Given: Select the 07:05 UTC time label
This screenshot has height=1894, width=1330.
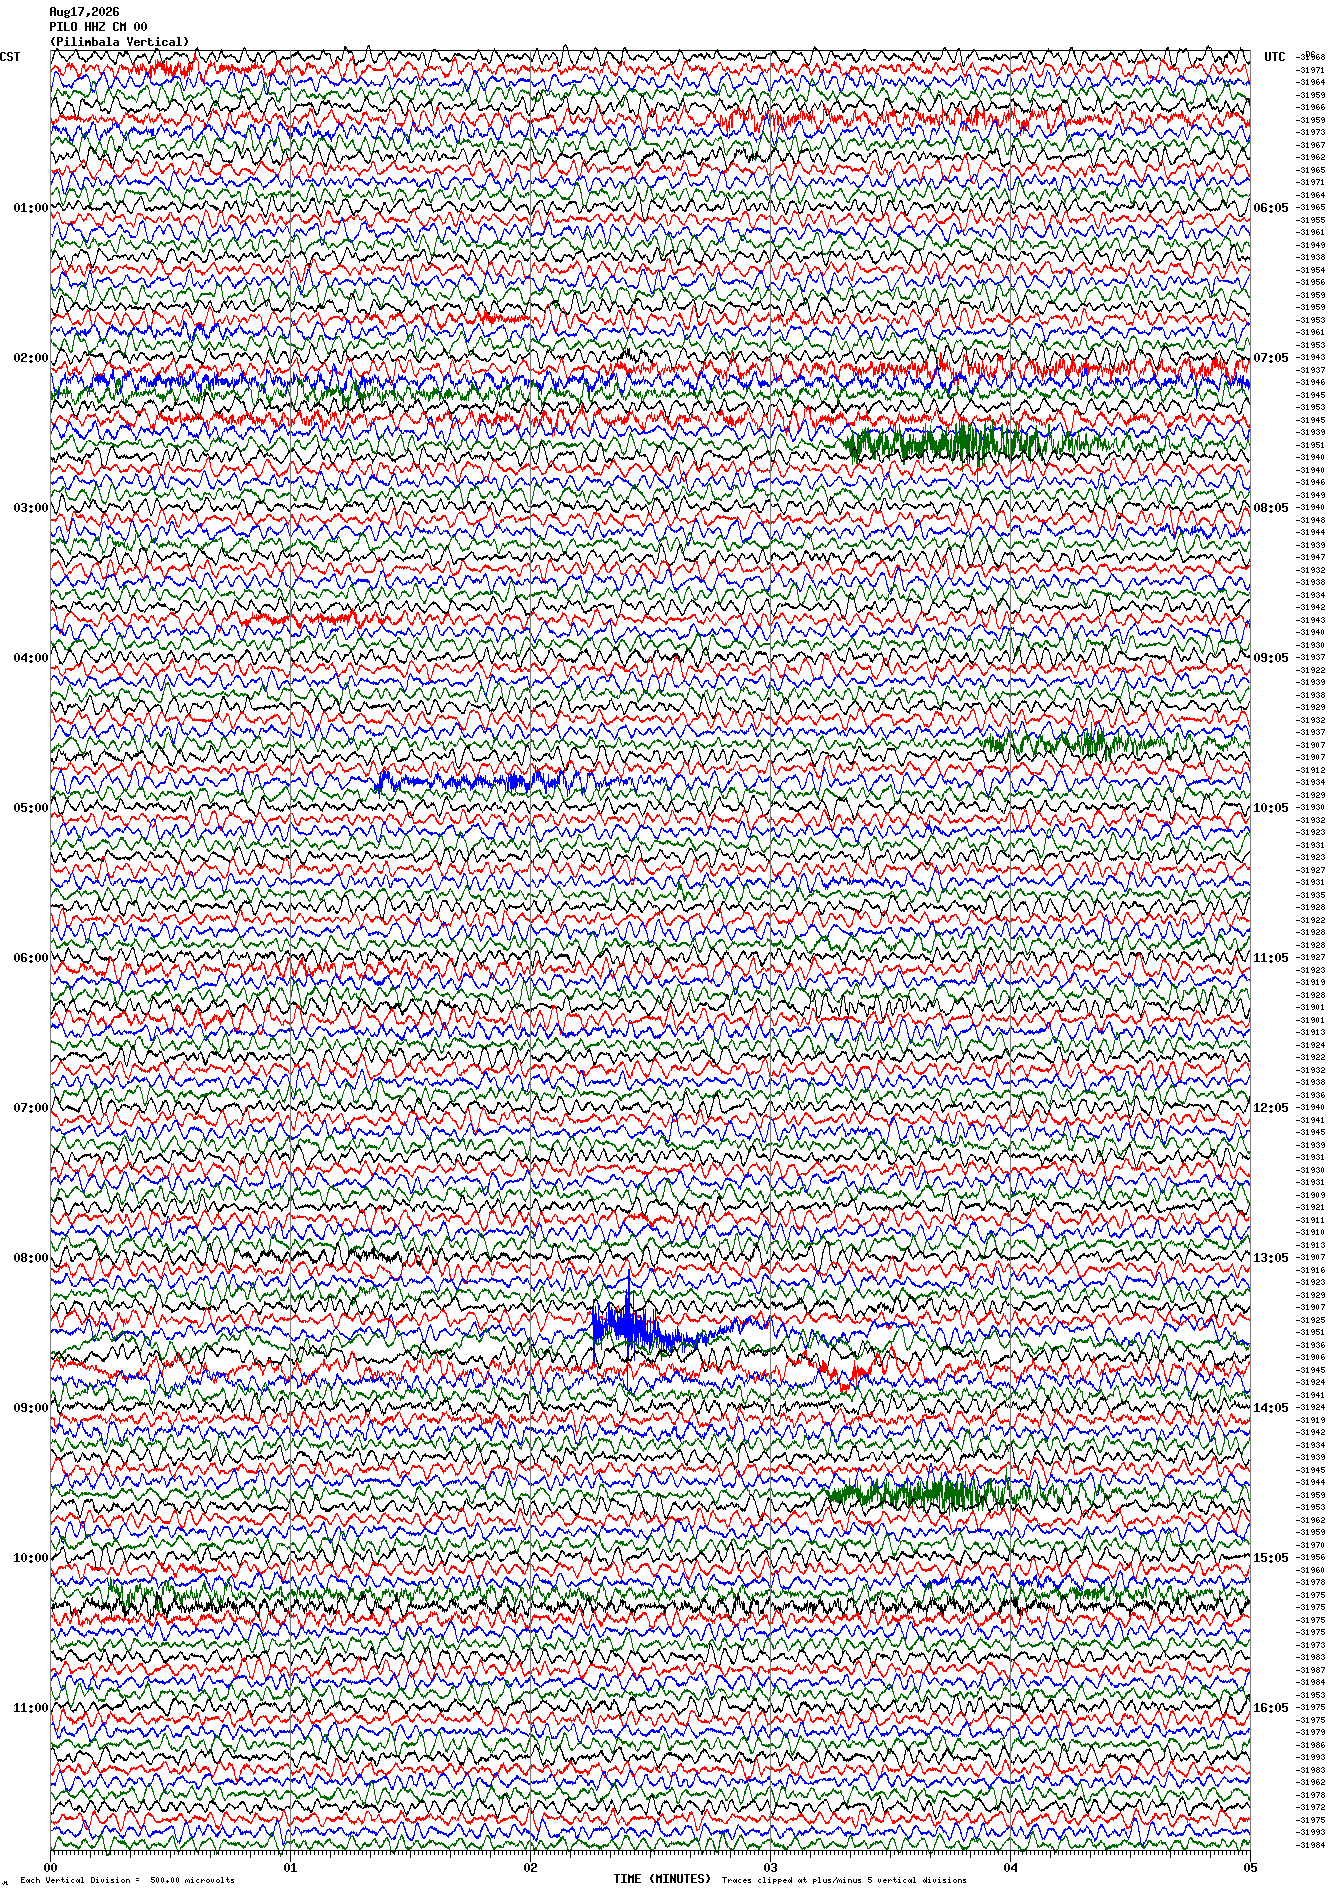Looking at the screenshot, I should pos(1271,358).
